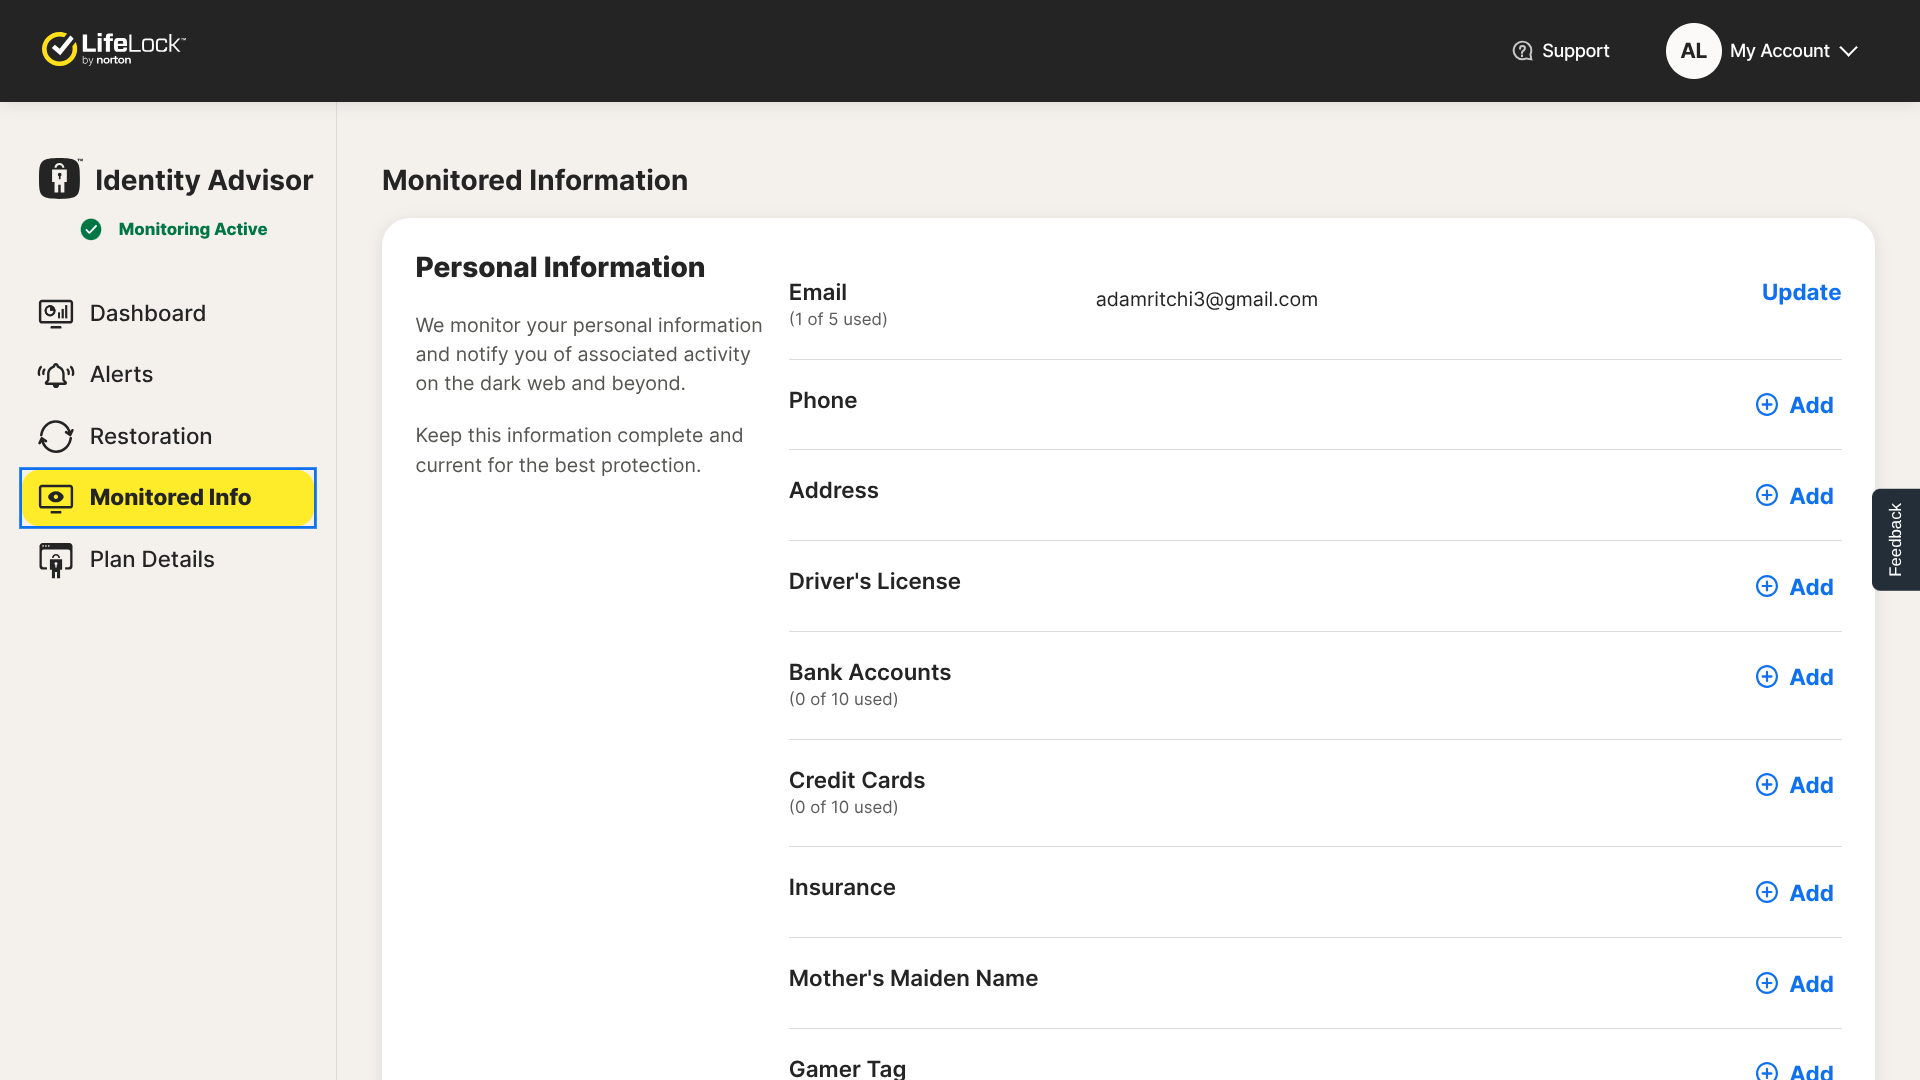Image resolution: width=1920 pixels, height=1080 pixels.
Task: Click the Driver's License row label
Action: point(874,582)
